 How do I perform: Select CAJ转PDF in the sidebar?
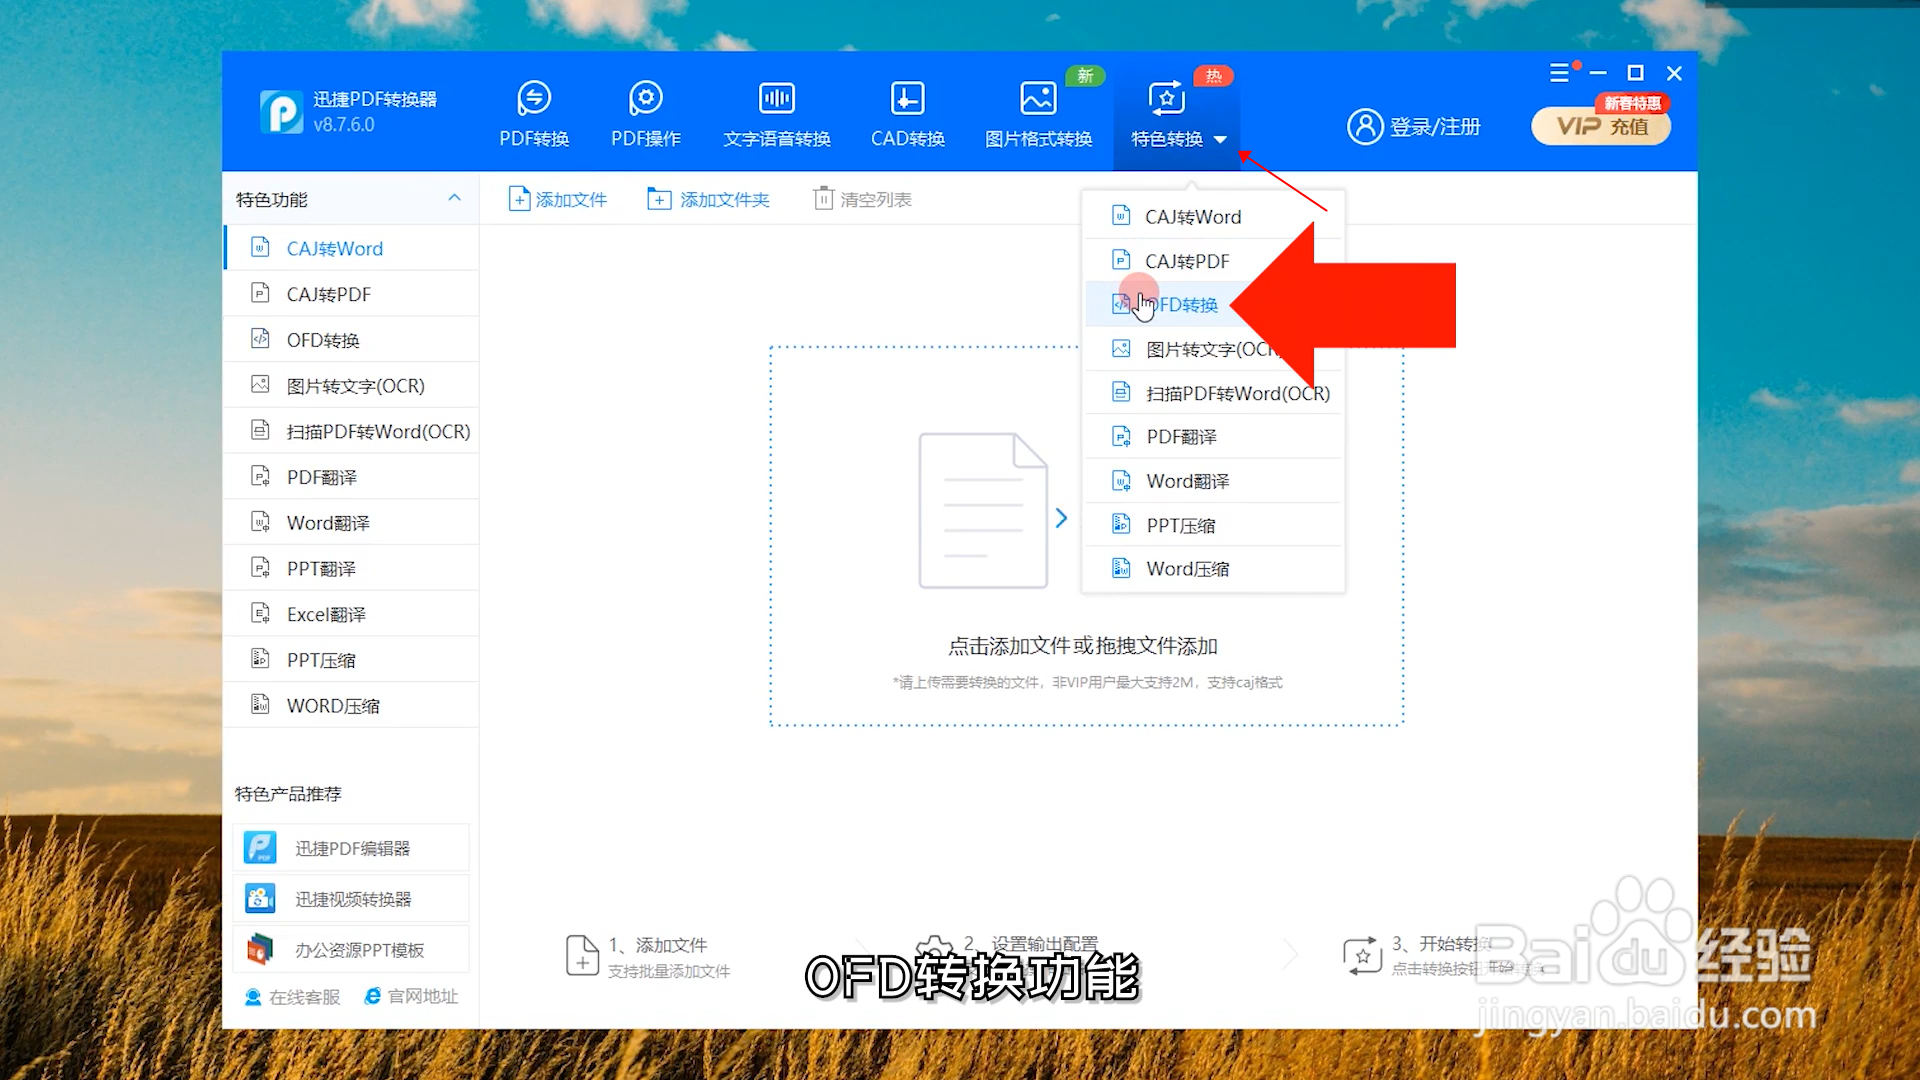click(351, 294)
